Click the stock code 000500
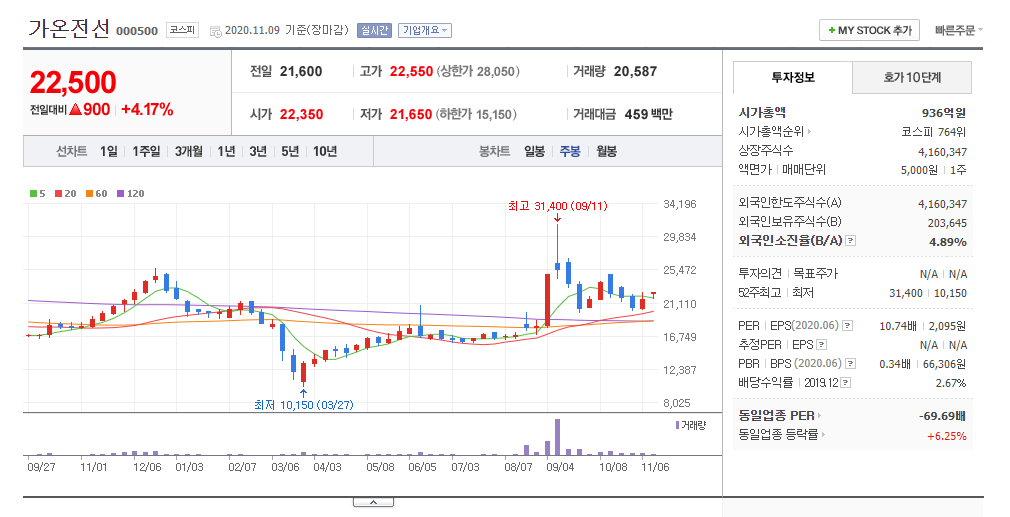 (137, 31)
